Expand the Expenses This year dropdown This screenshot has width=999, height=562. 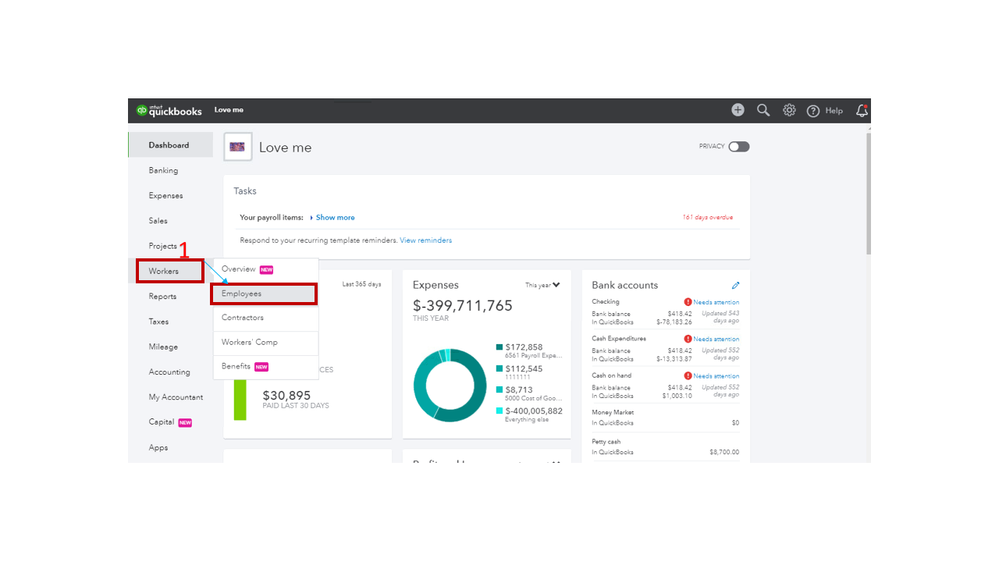tap(542, 285)
